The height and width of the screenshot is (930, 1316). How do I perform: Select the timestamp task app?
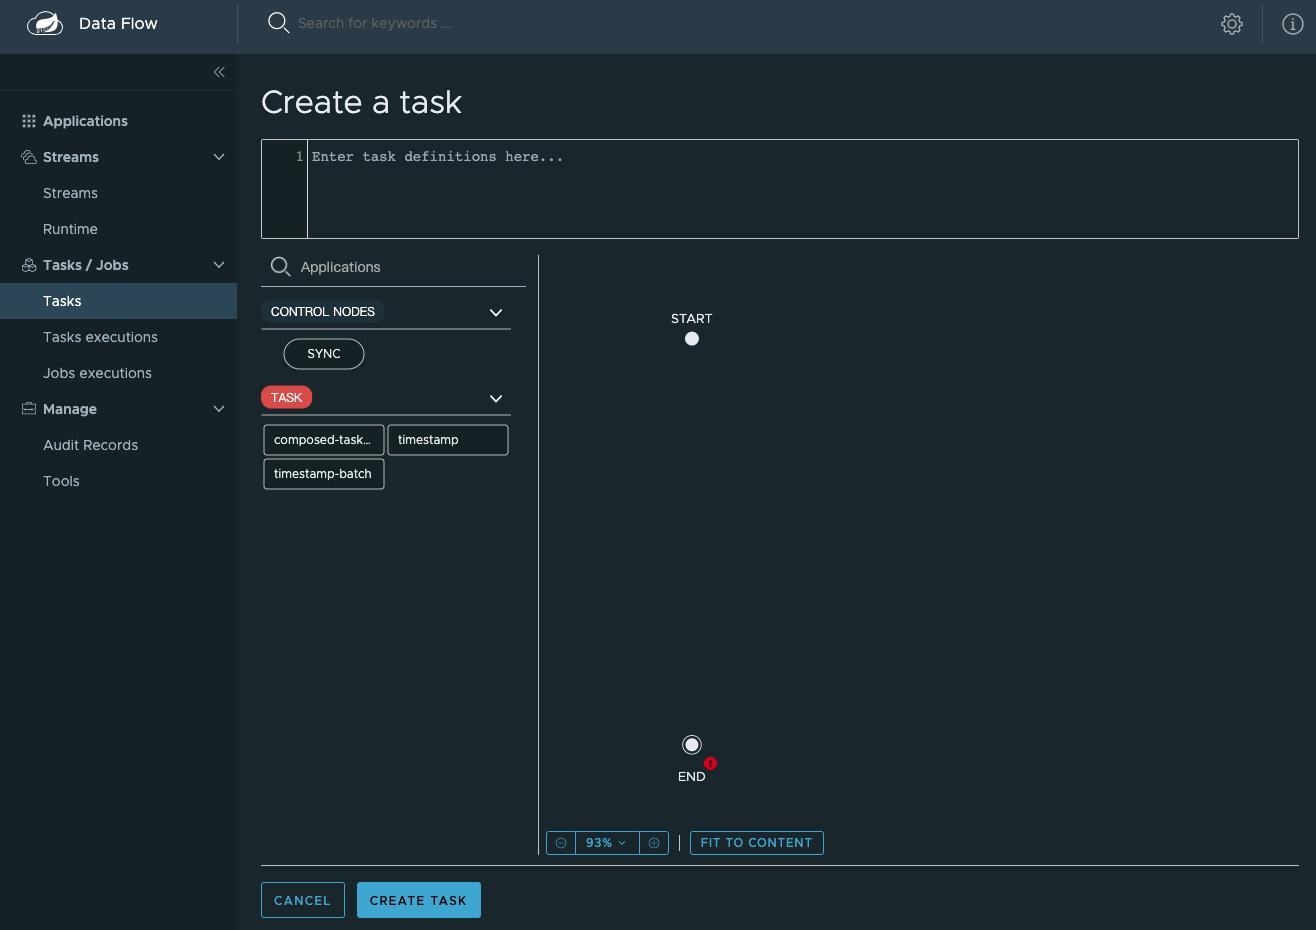tap(448, 440)
